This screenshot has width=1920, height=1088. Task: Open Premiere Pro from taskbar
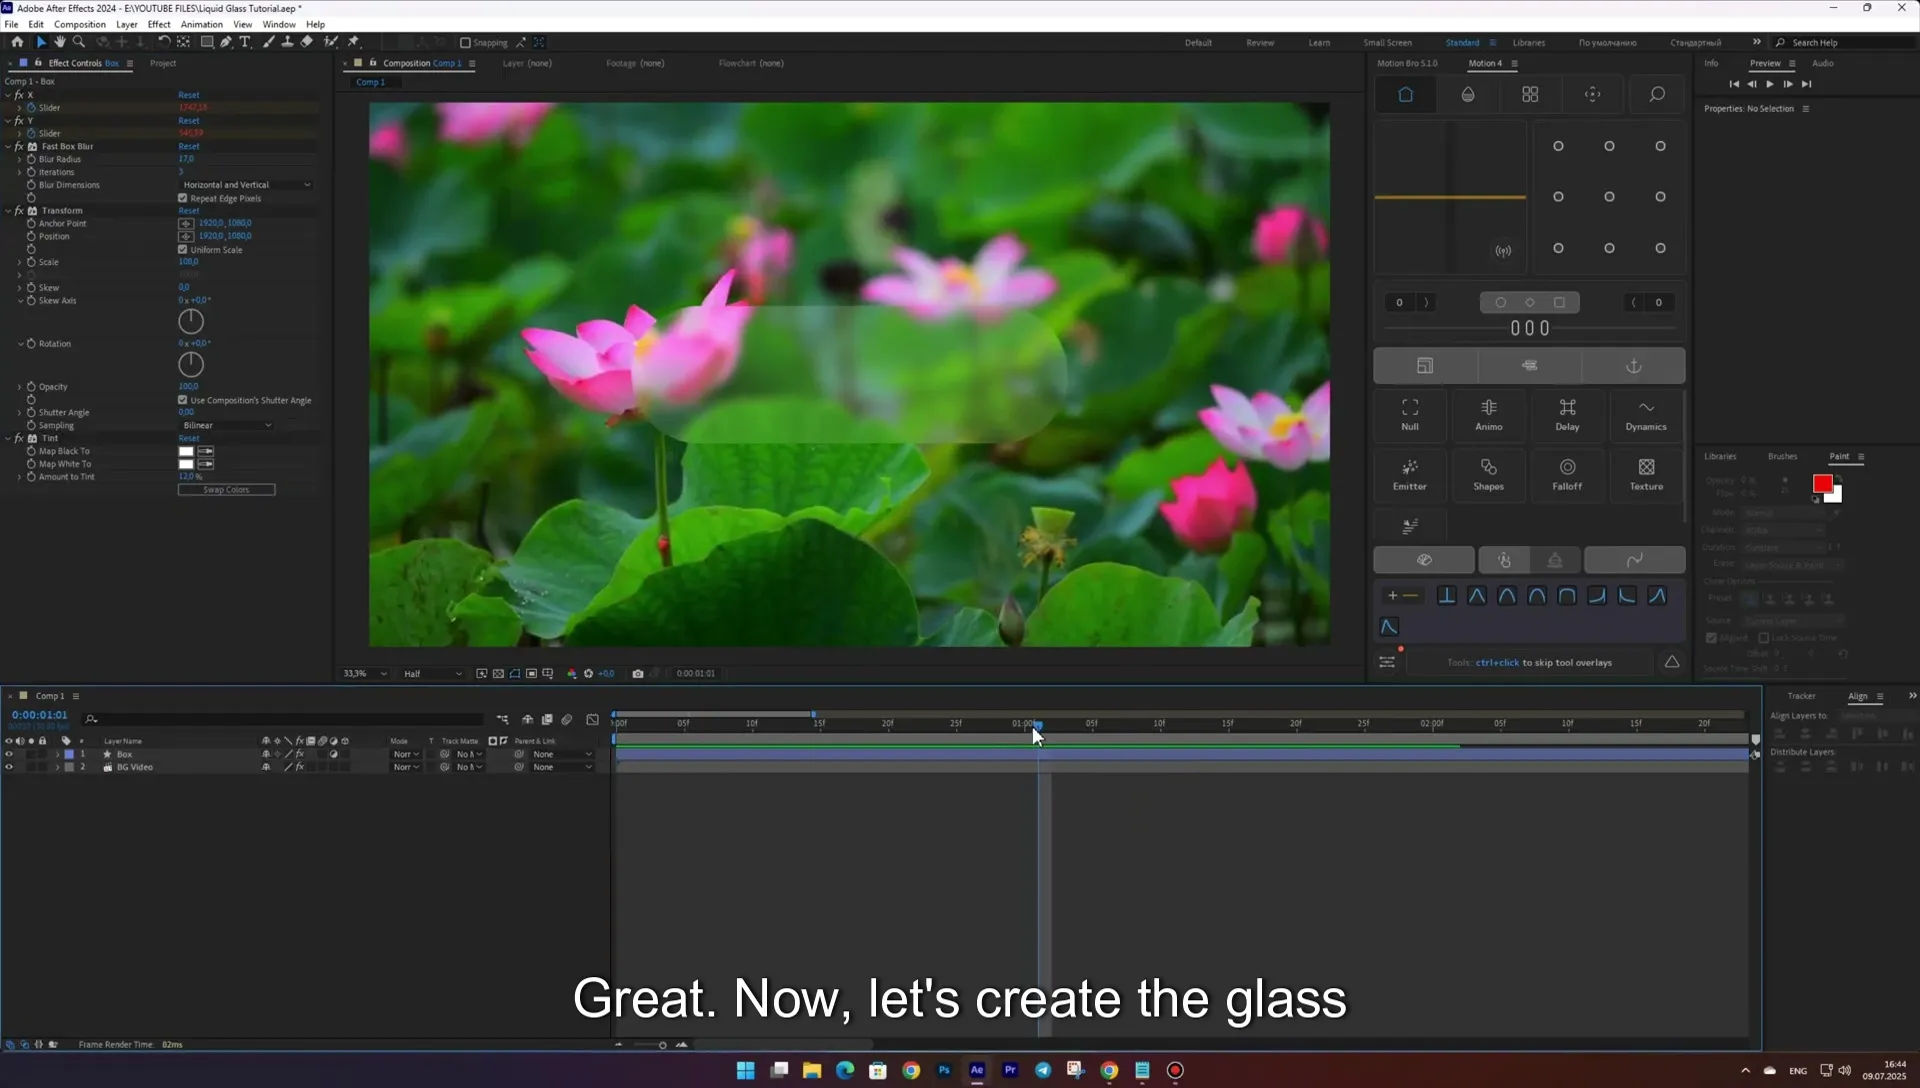(1010, 1070)
